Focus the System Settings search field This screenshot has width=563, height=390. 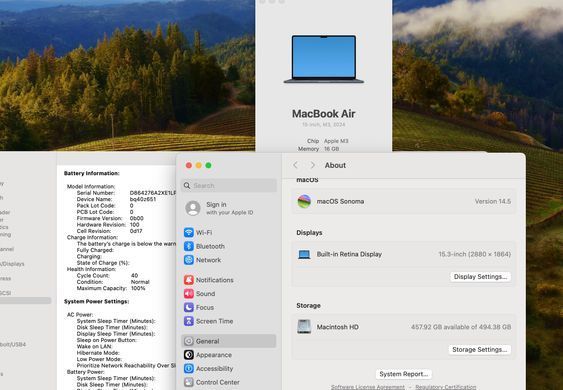click(x=229, y=185)
